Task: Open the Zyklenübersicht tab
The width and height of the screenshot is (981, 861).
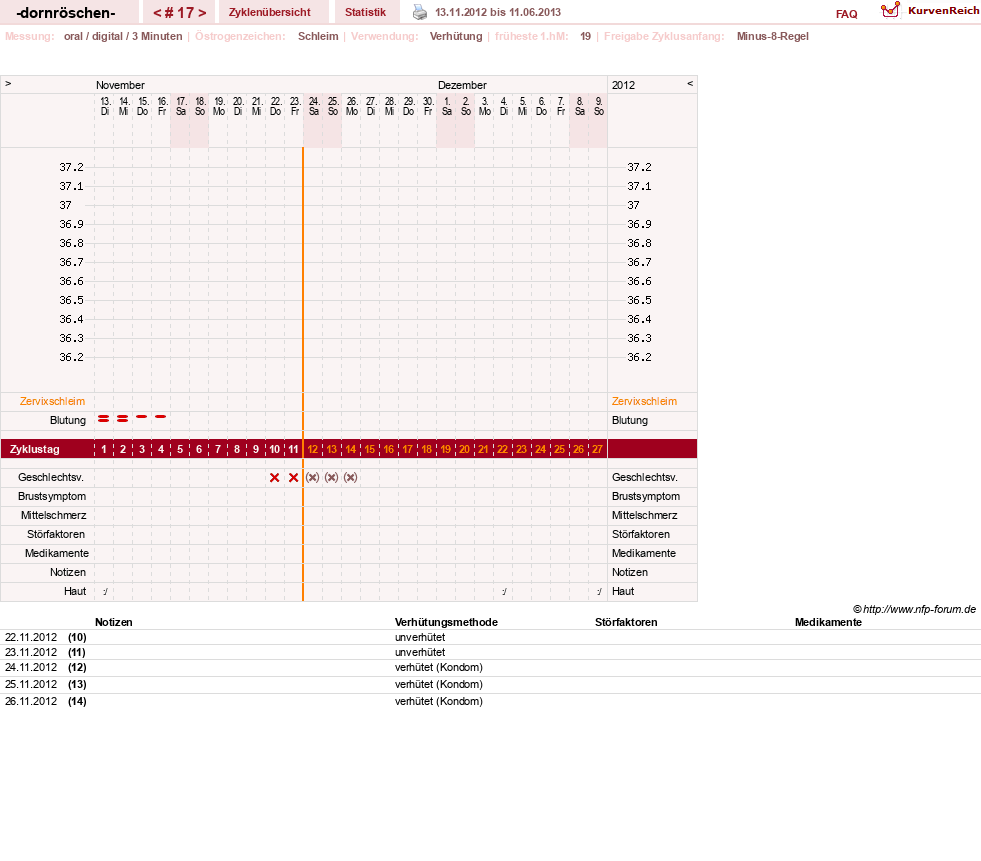Action: tap(270, 12)
